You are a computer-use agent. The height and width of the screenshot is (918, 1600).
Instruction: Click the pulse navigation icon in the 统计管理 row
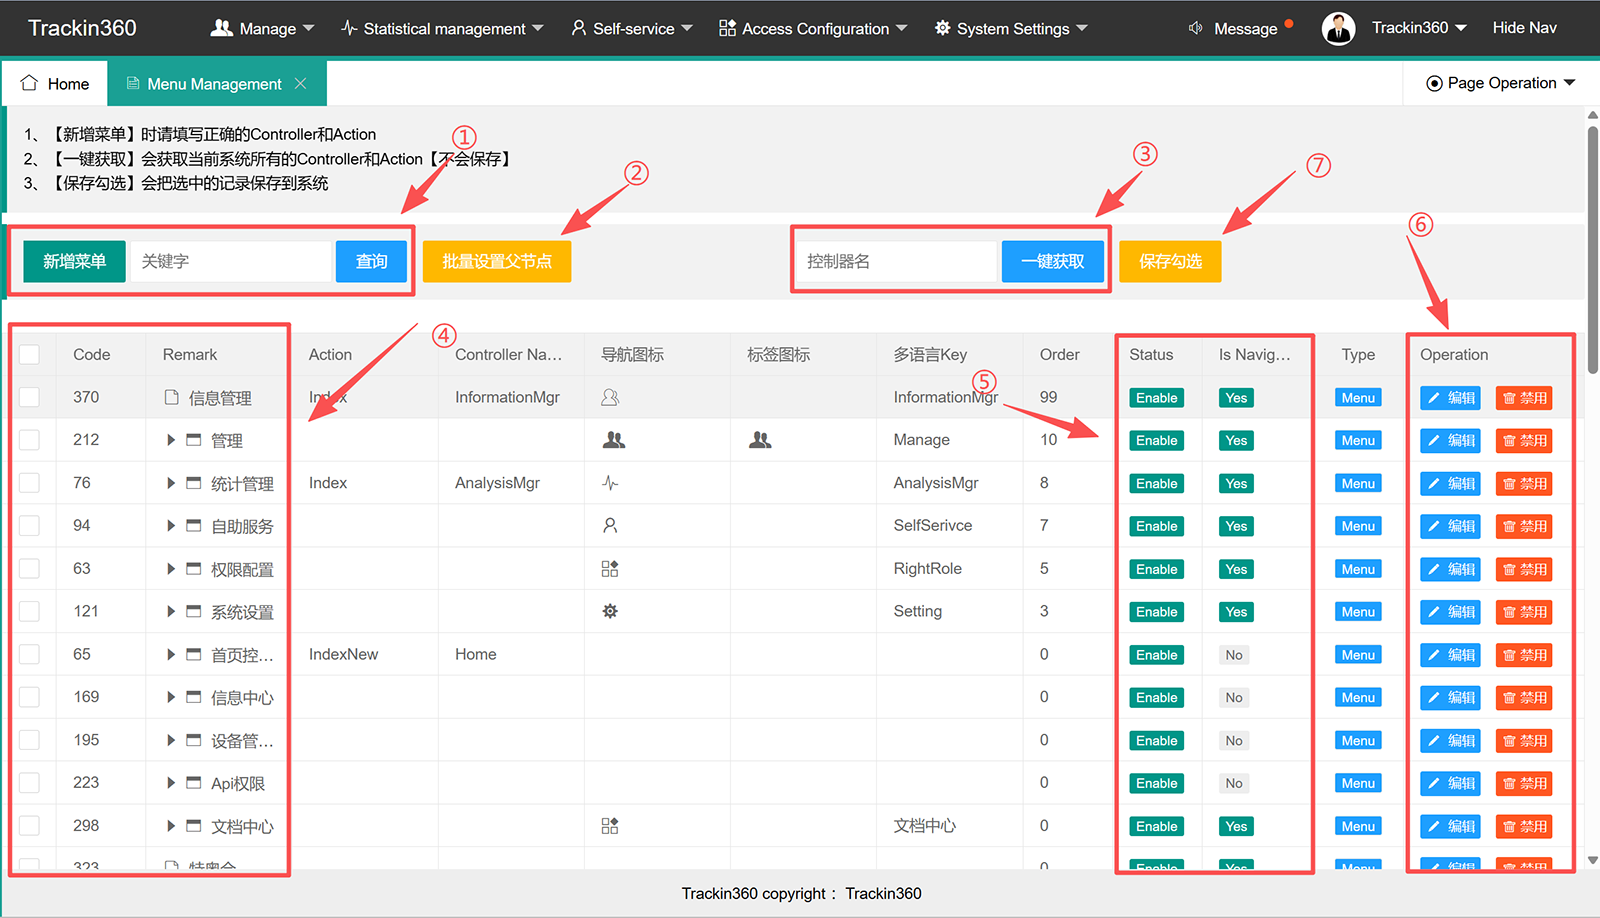click(x=610, y=483)
